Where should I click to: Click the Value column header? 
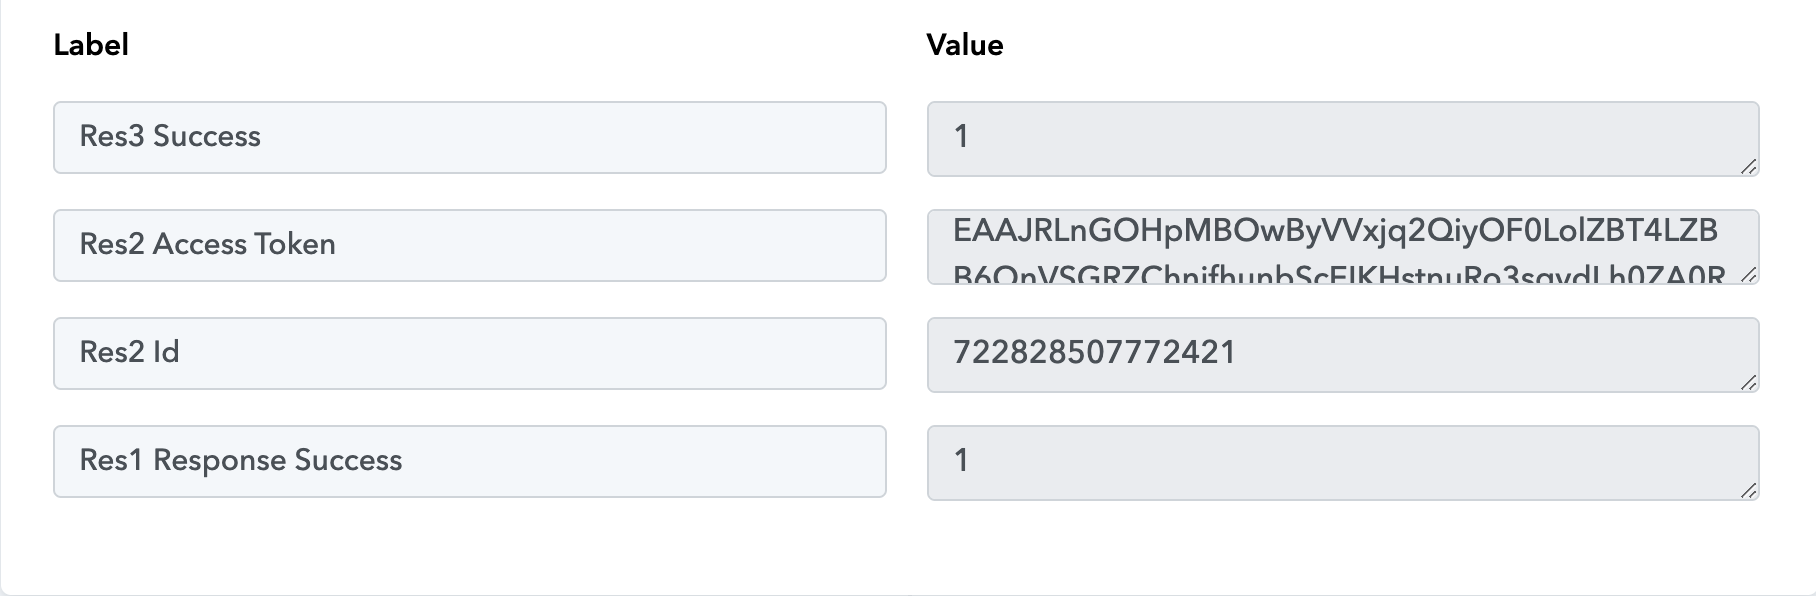coord(965,45)
